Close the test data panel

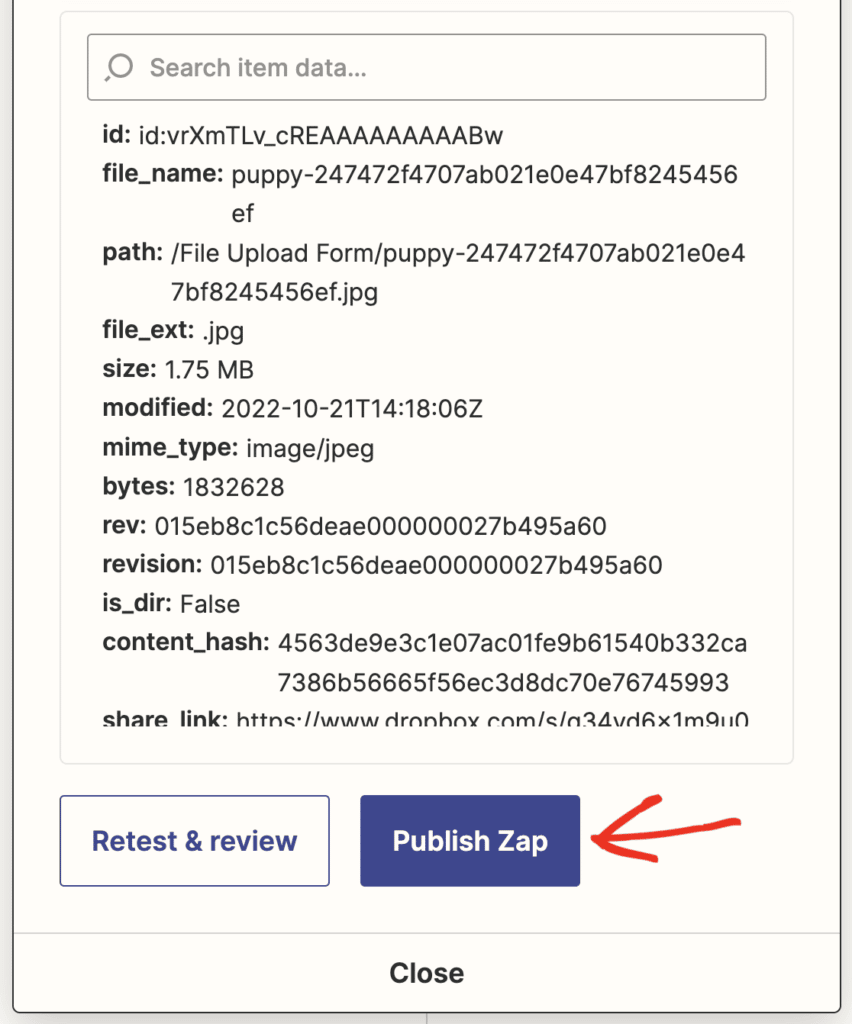[426, 971]
